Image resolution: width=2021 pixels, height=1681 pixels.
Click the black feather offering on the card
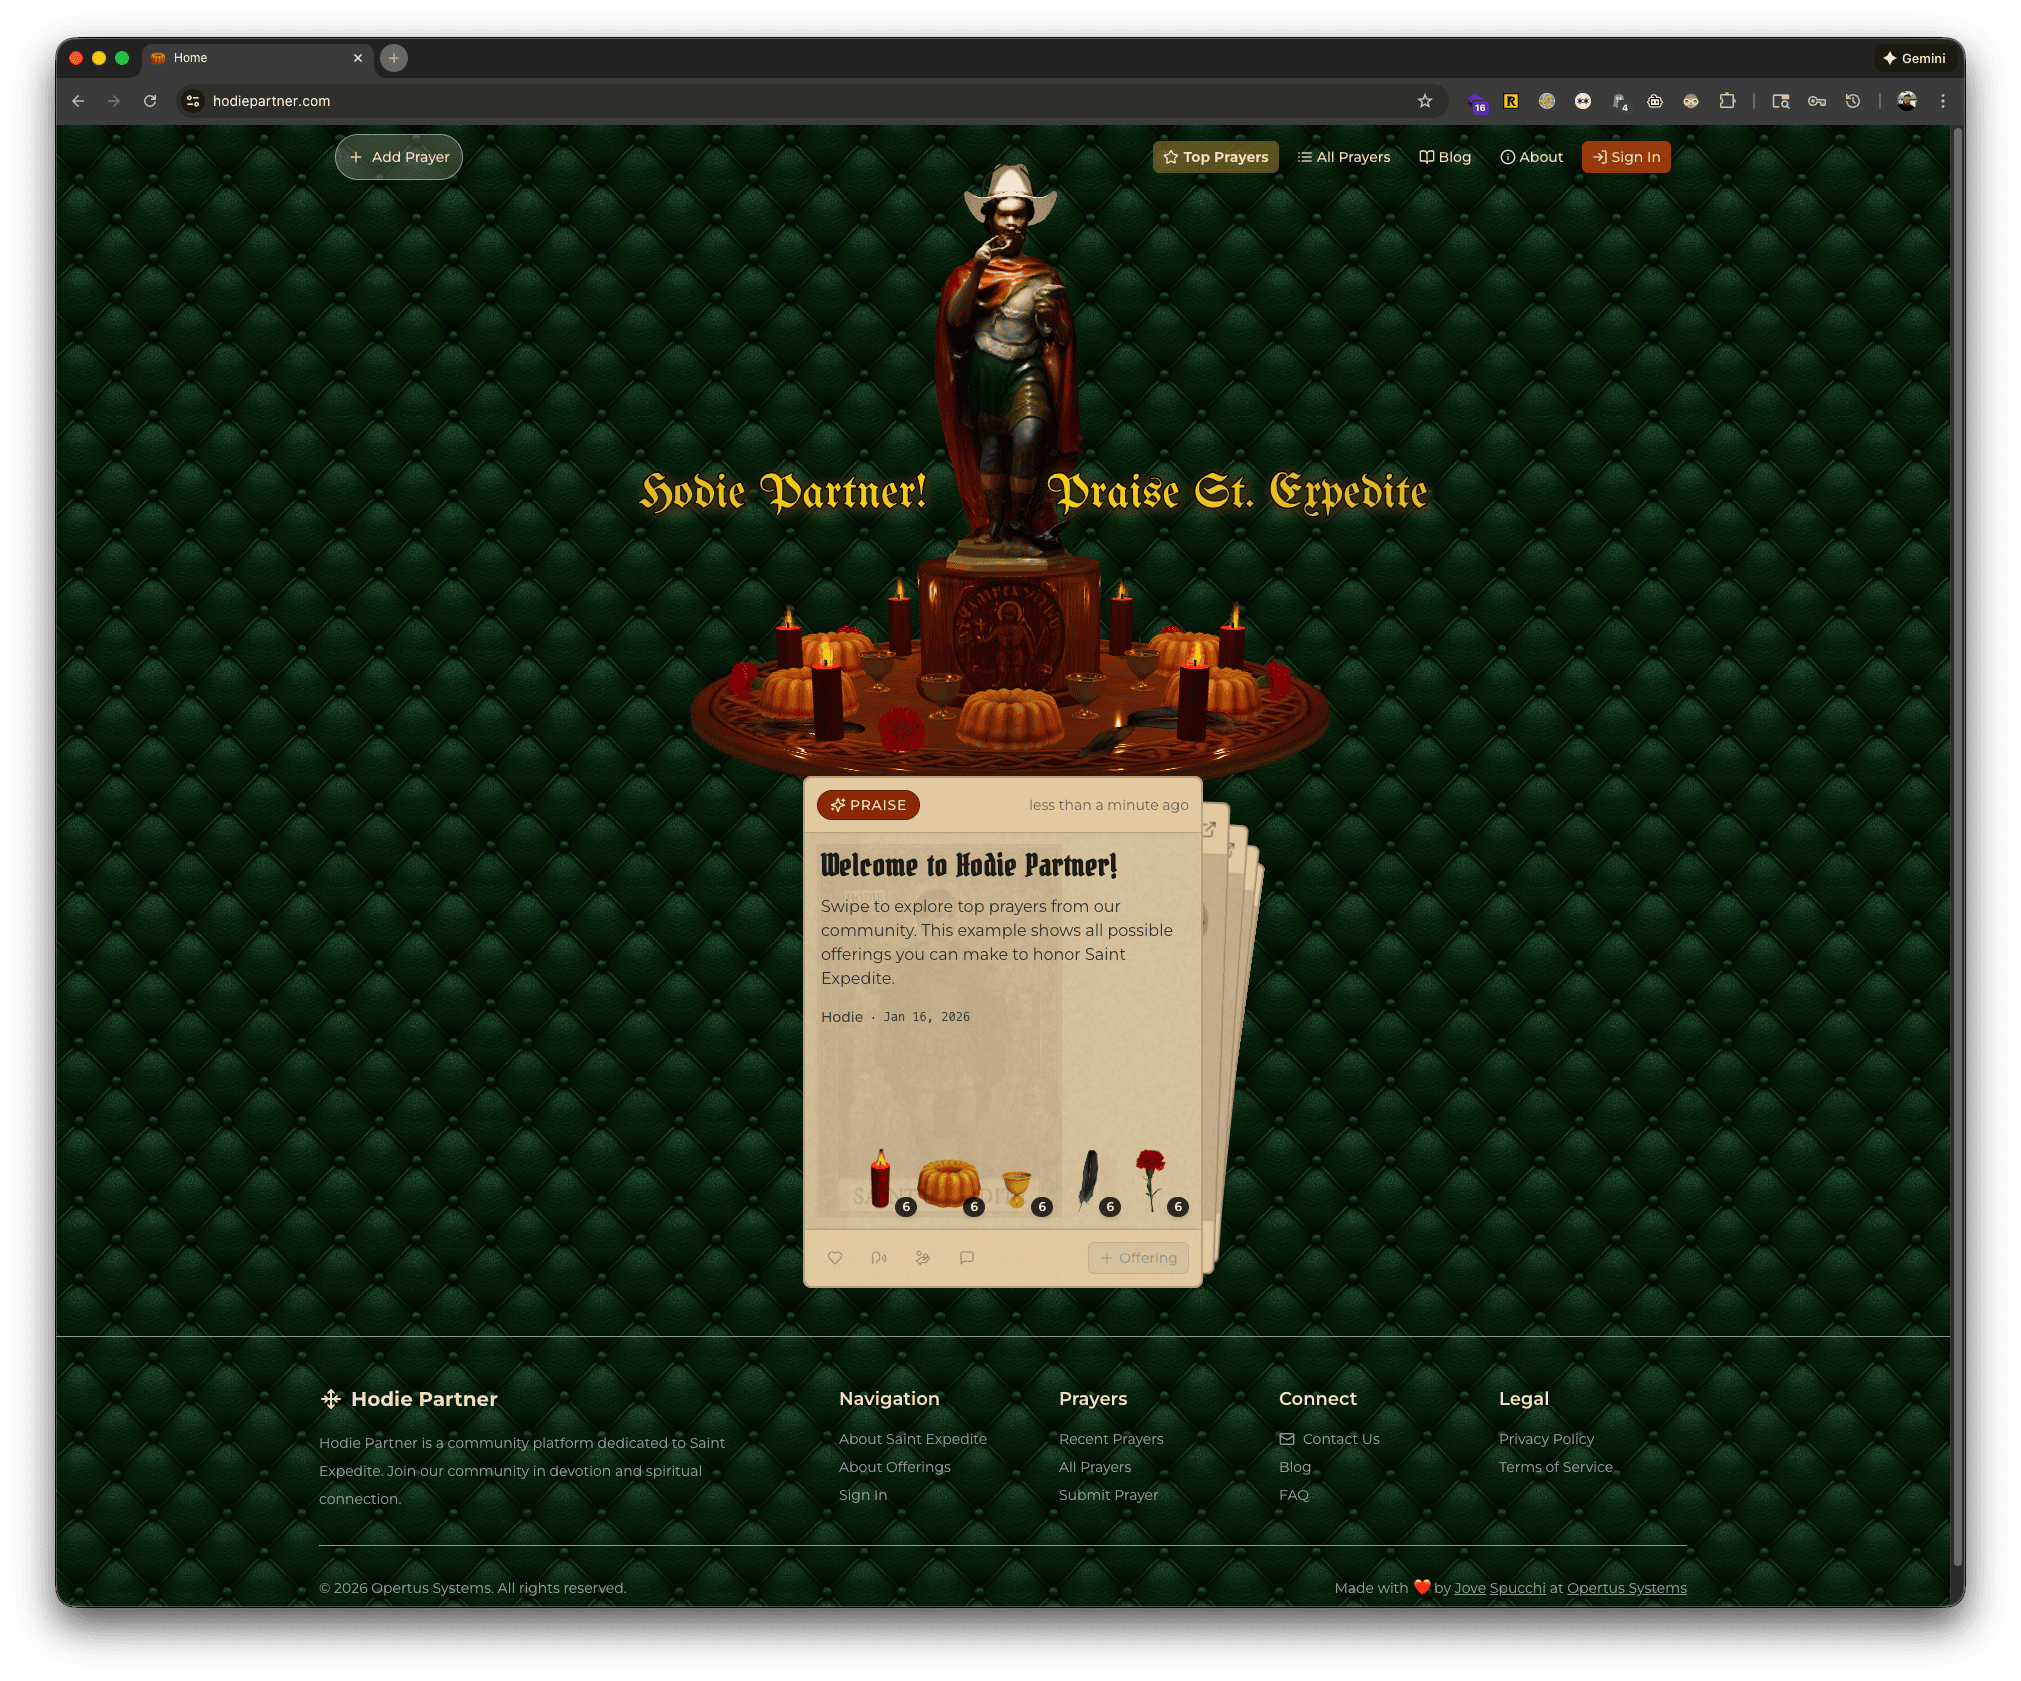[x=1088, y=1180]
